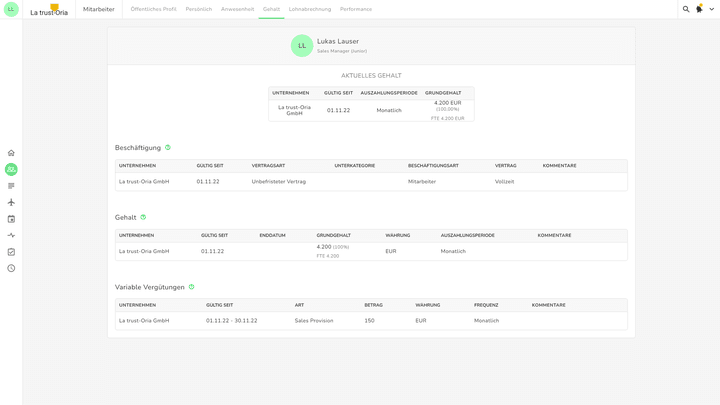Image resolution: width=720 pixels, height=405 pixels.
Task: Open the list icon in sidebar
Action: pos(11,186)
